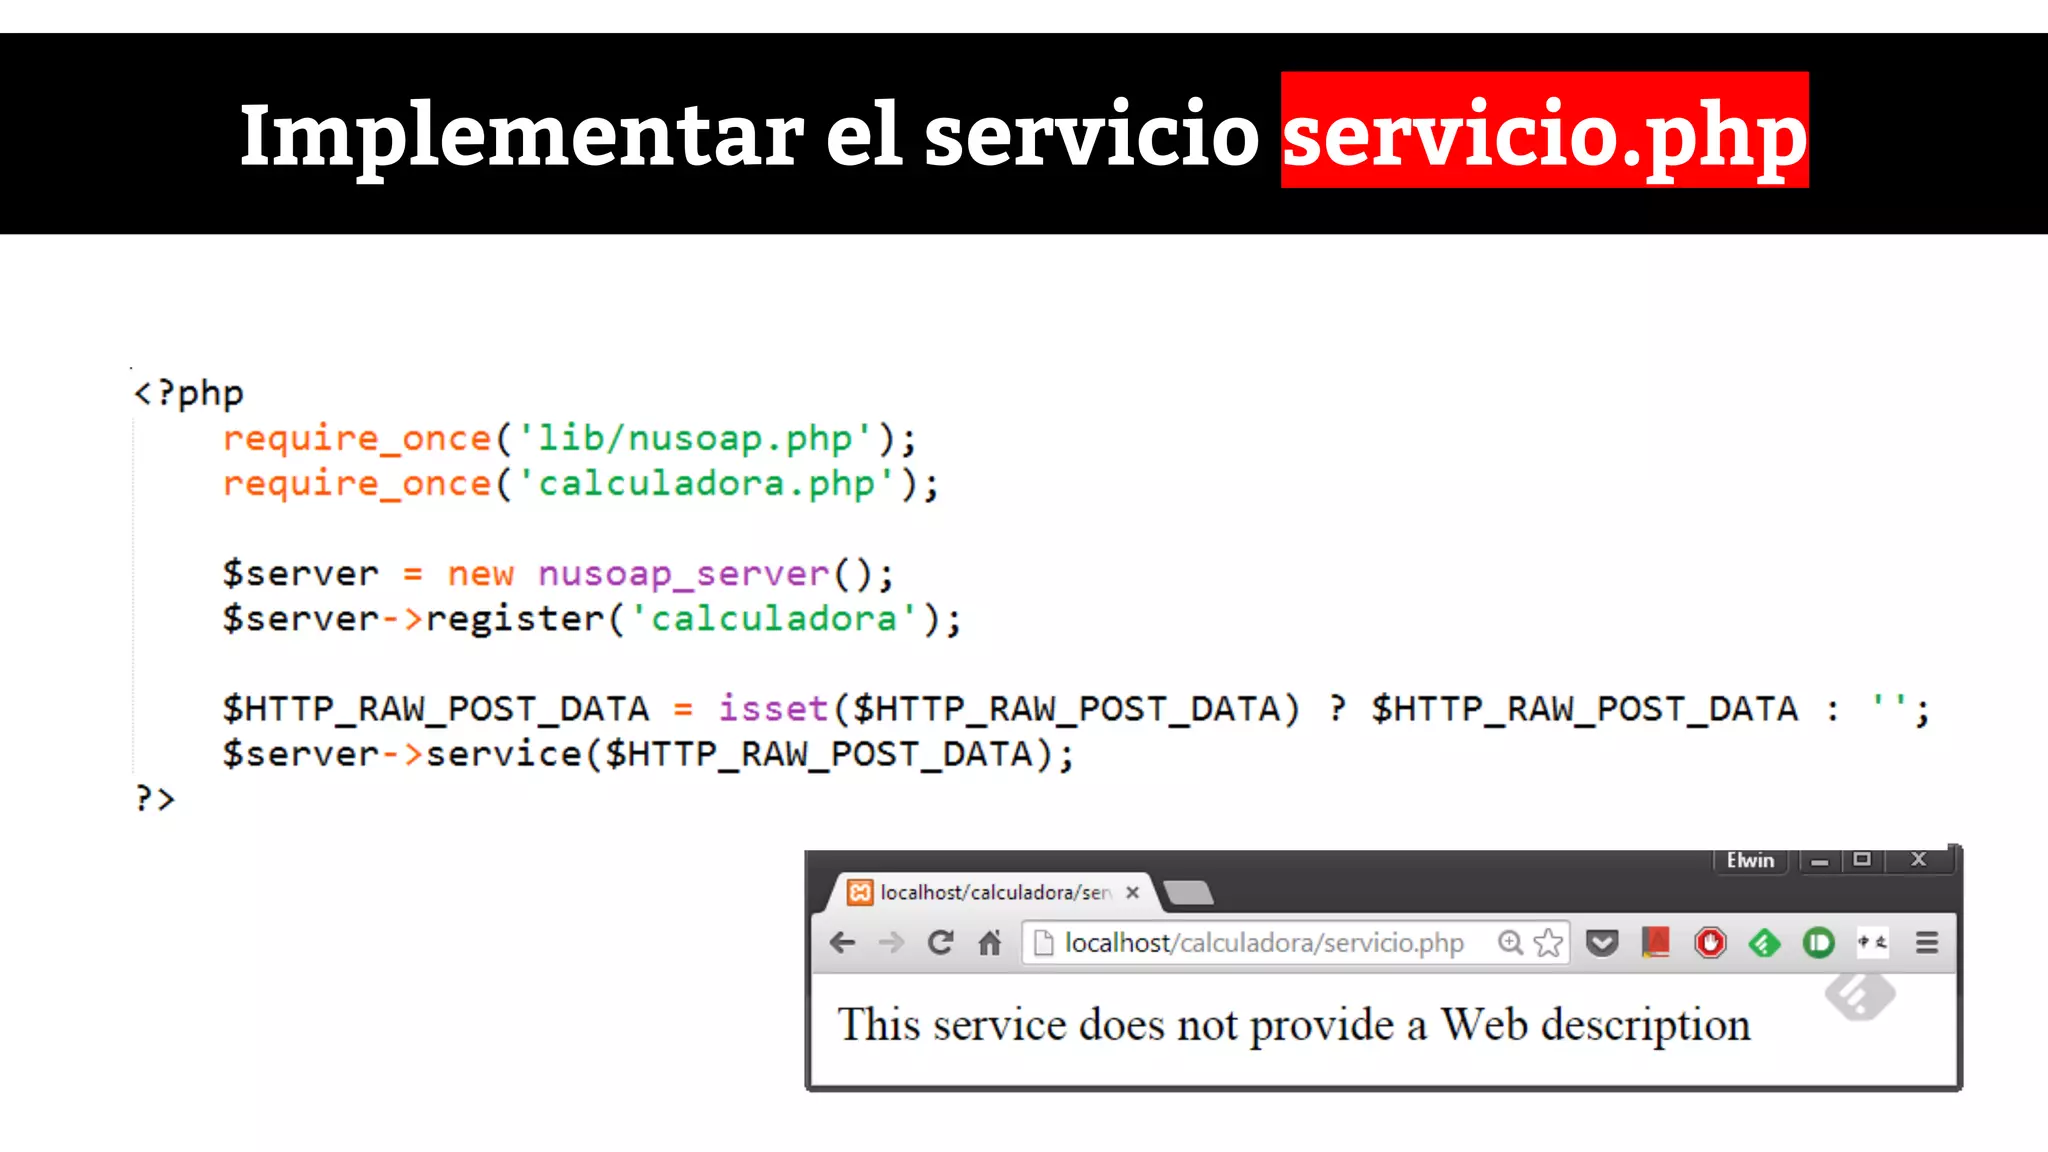This screenshot has height=1152, width=2048.
Task: Click the '$server->service' code text
Action: 403,753
